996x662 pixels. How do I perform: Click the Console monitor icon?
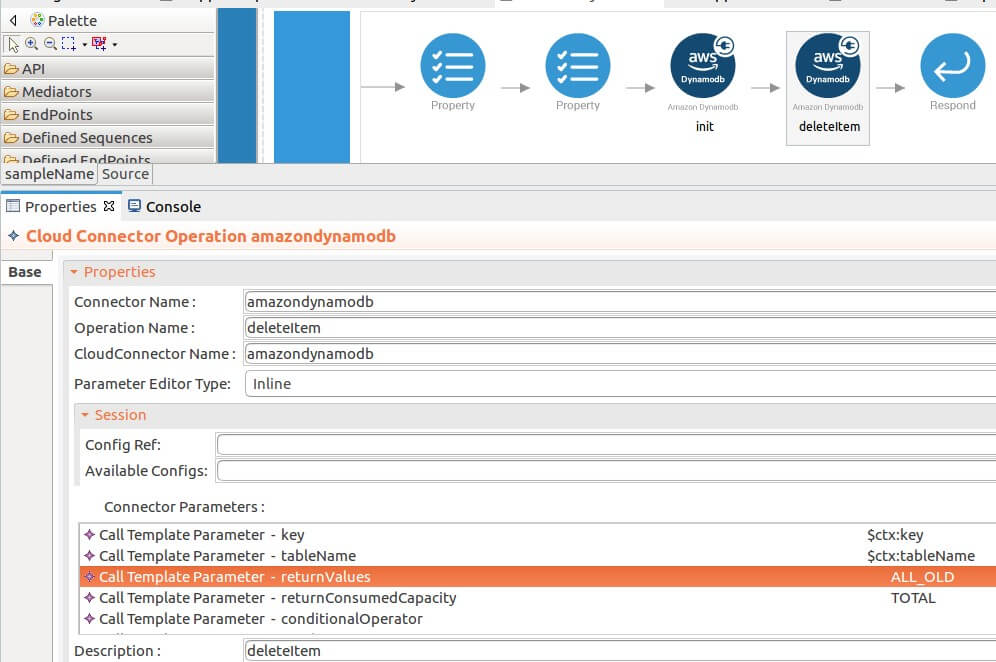tap(134, 205)
